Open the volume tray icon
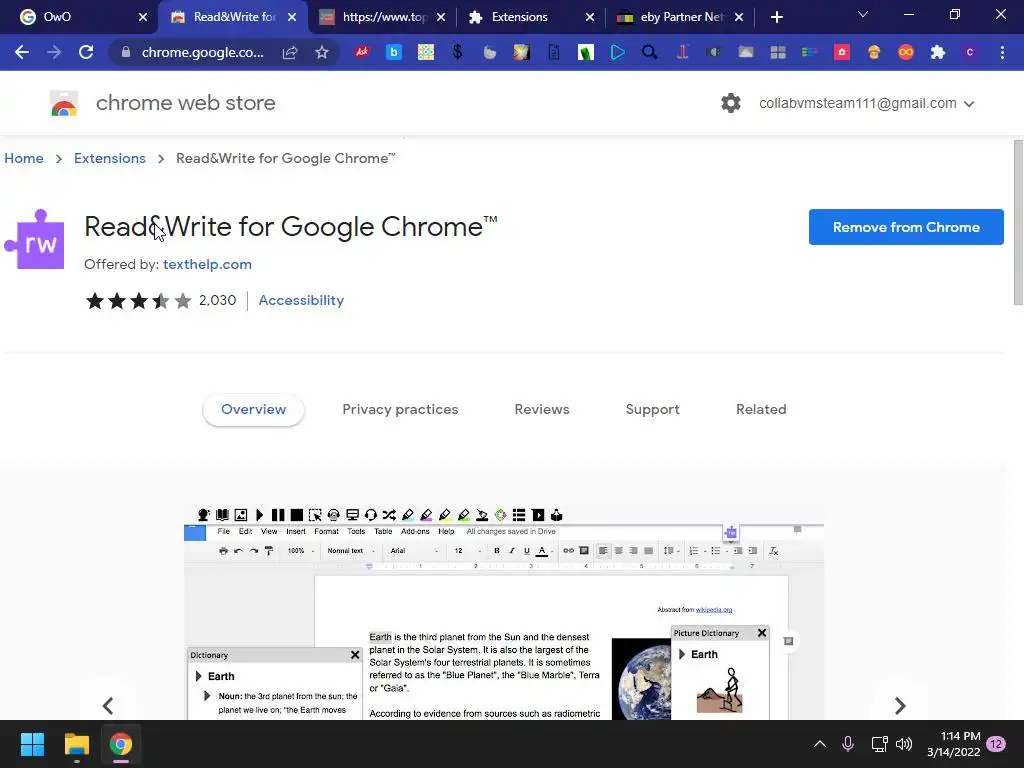1024x768 pixels. click(x=904, y=744)
